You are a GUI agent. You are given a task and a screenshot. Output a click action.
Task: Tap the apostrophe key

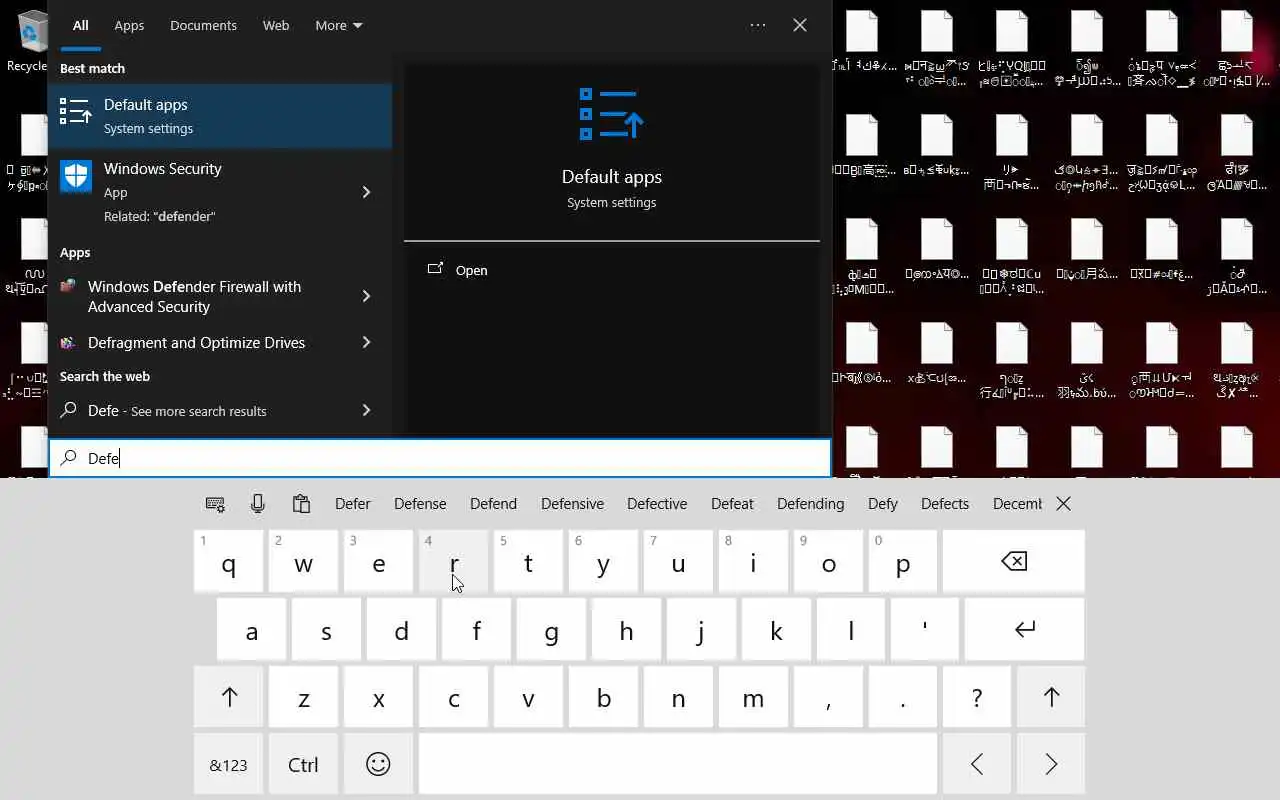point(924,629)
